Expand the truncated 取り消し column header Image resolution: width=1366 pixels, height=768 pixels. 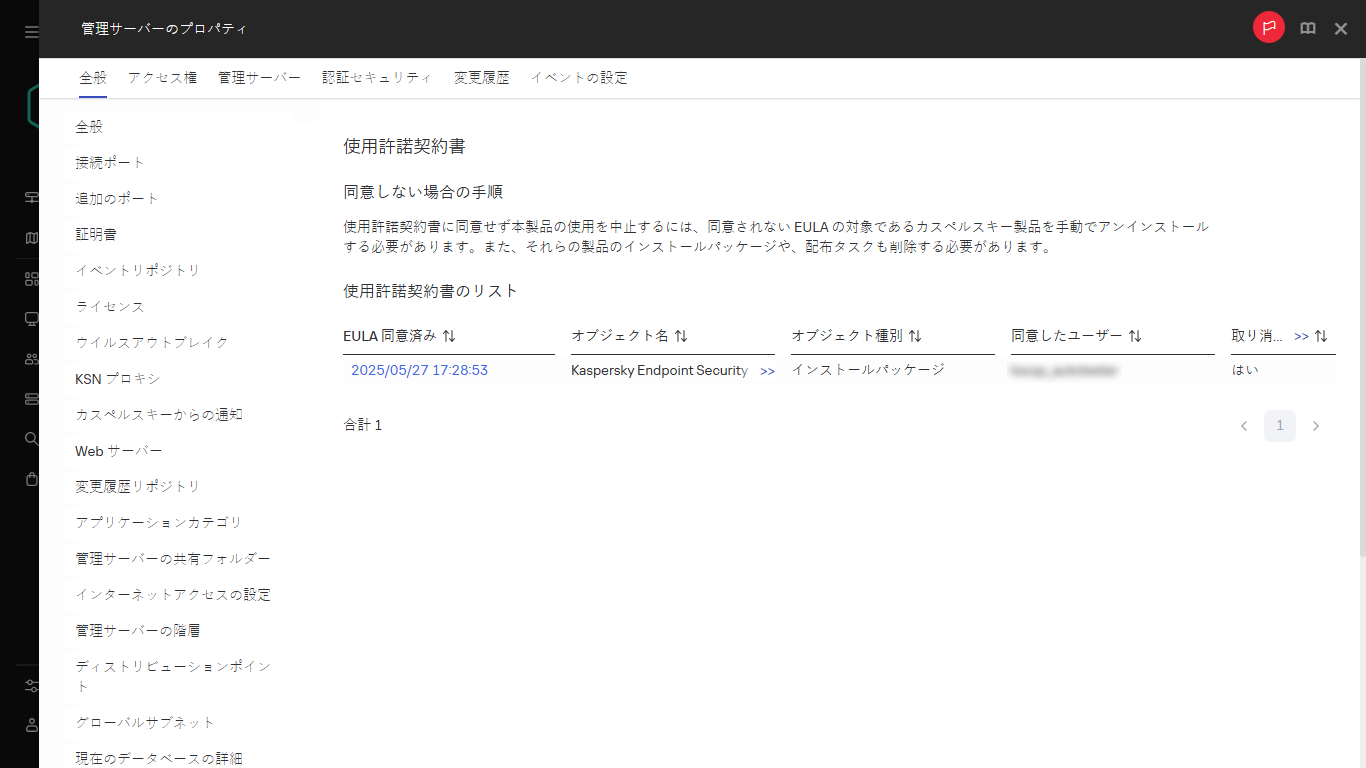[1299, 336]
